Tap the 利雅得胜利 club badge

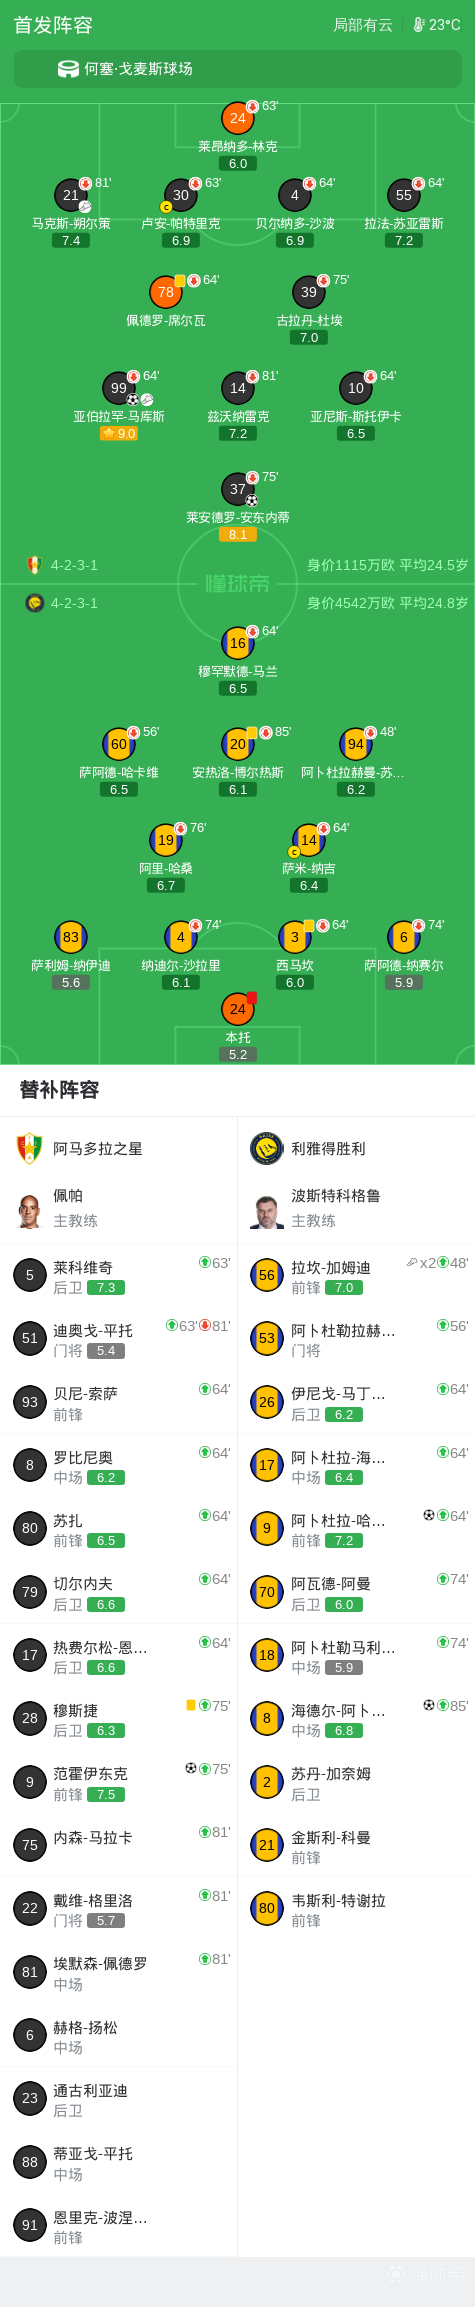[267, 1148]
